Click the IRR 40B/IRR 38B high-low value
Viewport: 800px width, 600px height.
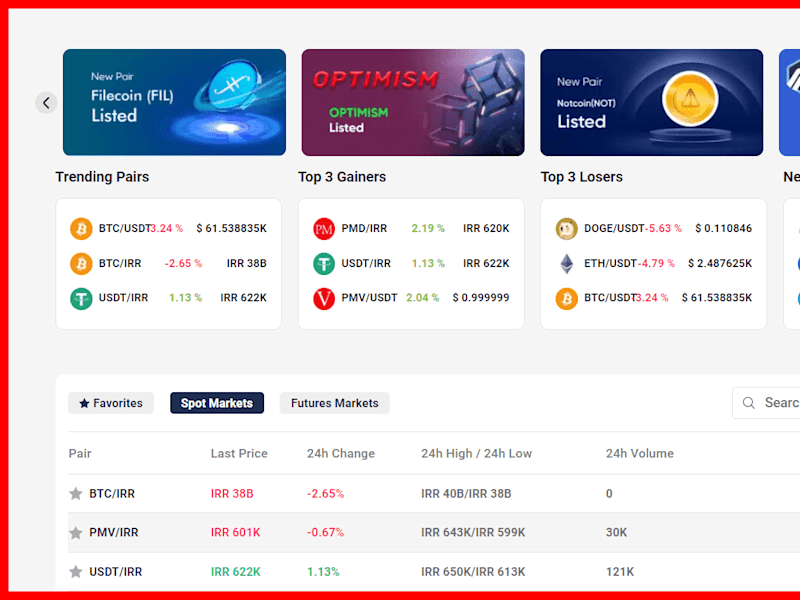466,493
